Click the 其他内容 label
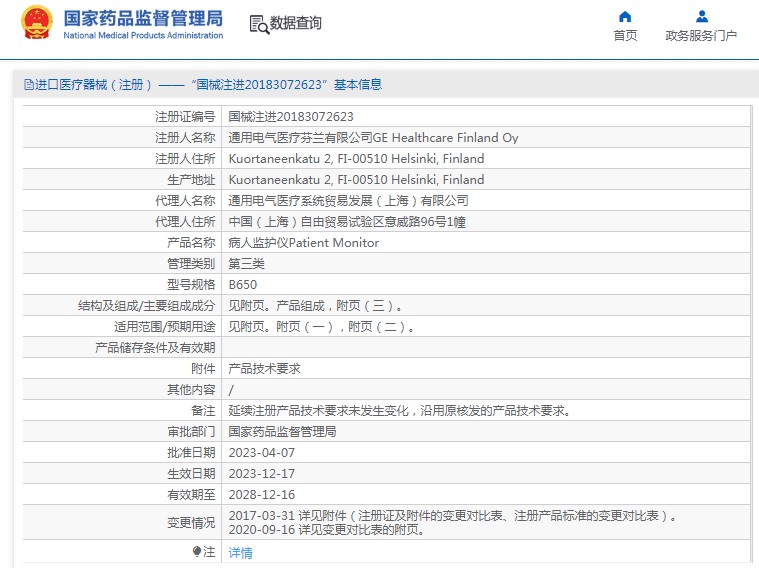Image resolution: width=759 pixels, height=568 pixels. 191,390
